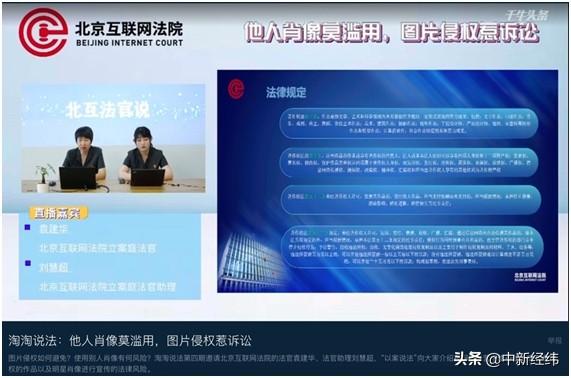
Task: Select the blue bullet beside 刘慧超
Action: point(28,263)
